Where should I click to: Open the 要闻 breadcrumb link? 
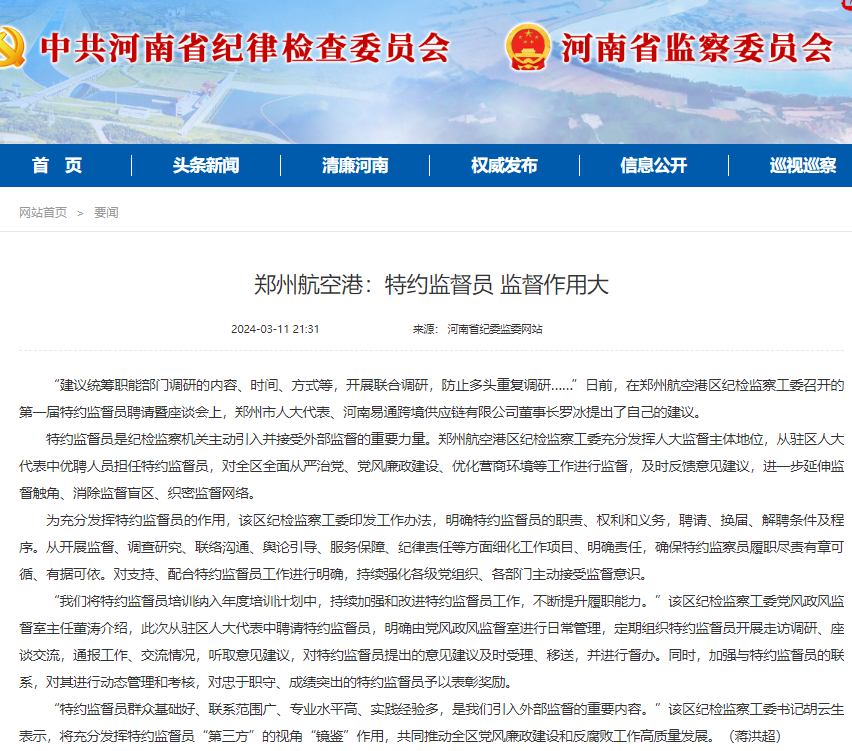[x=106, y=213]
